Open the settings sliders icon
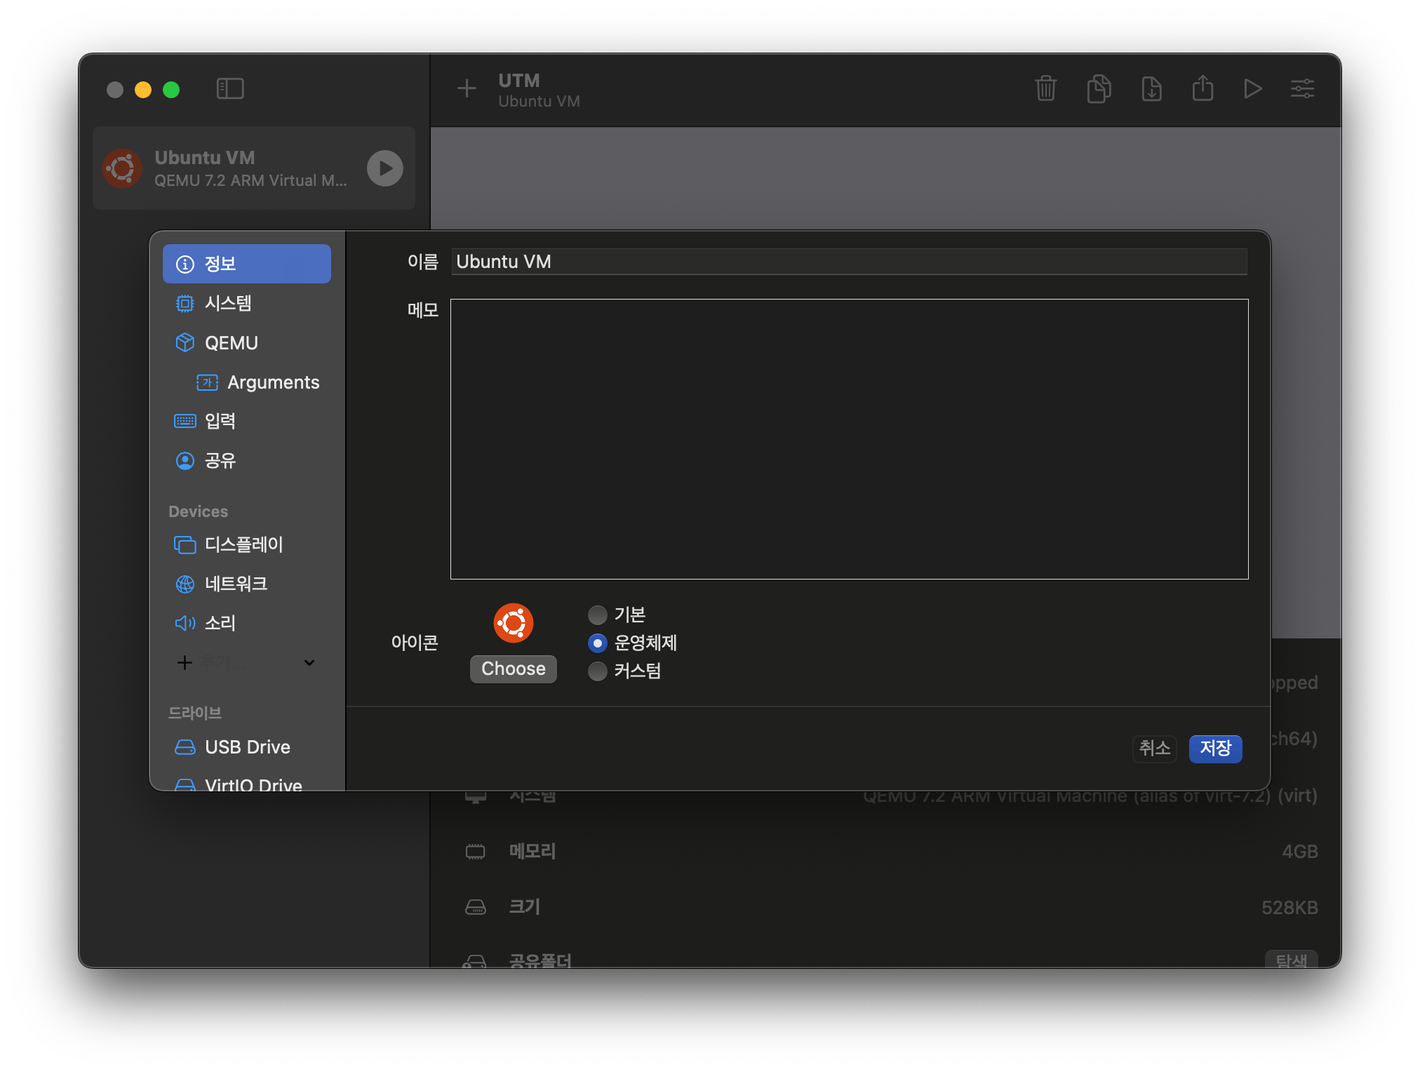The width and height of the screenshot is (1420, 1072). coord(1302,89)
